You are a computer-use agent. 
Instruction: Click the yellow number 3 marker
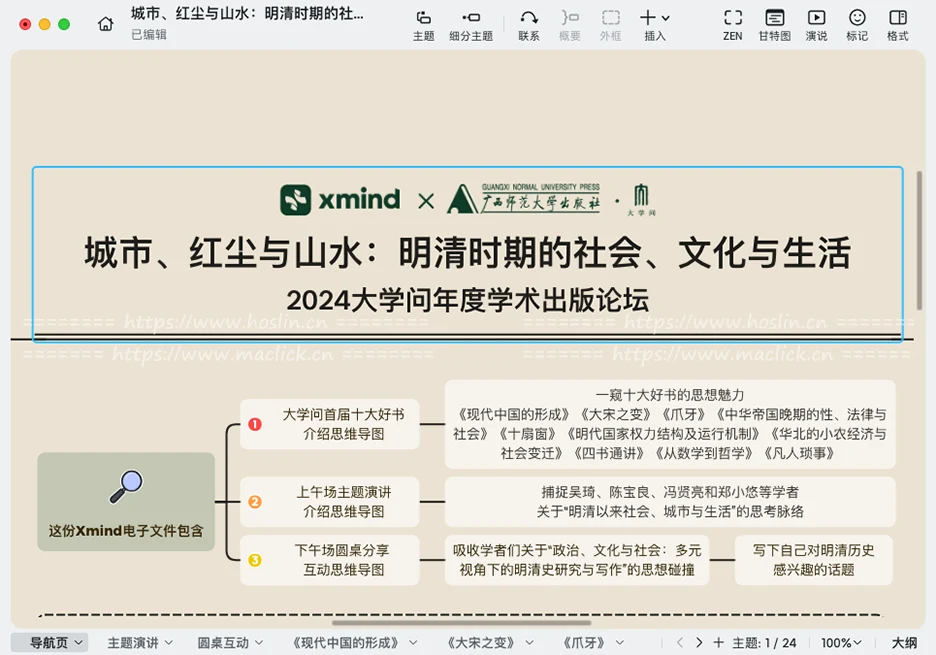(255, 560)
